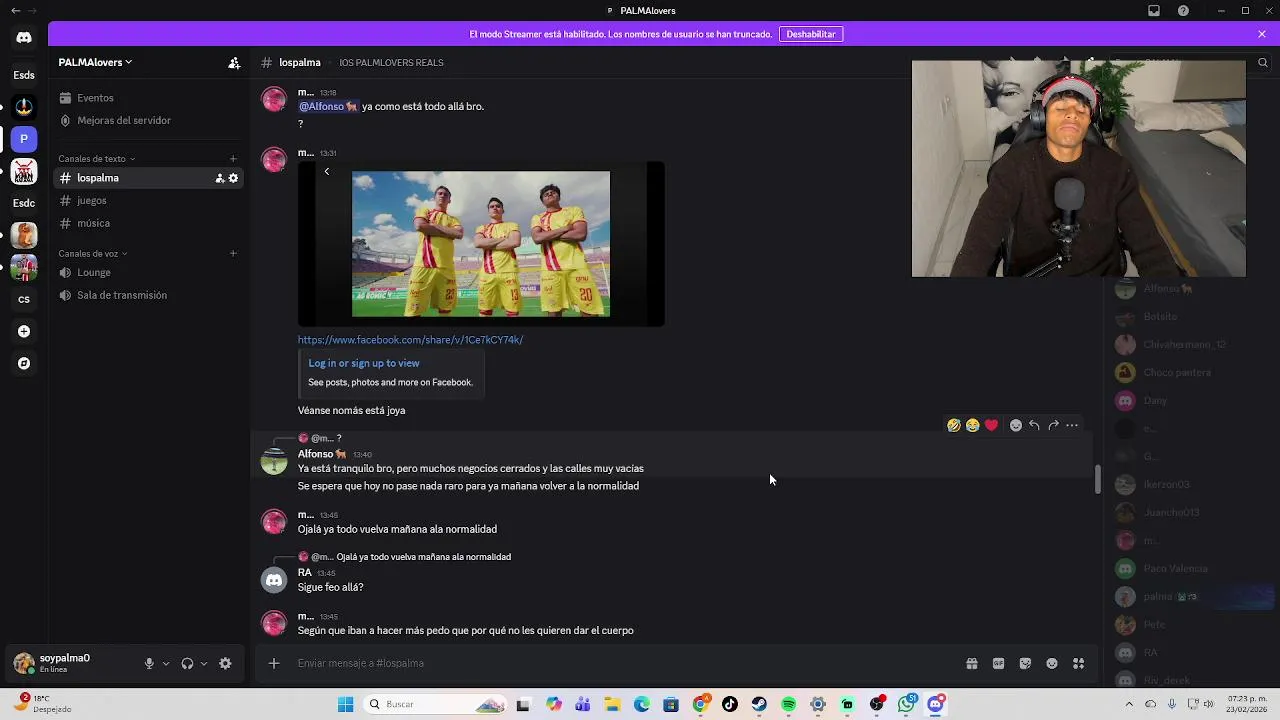Create a text channel with plus icon
The width and height of the screenshot is (1280, 720).
tap(233, 159)
